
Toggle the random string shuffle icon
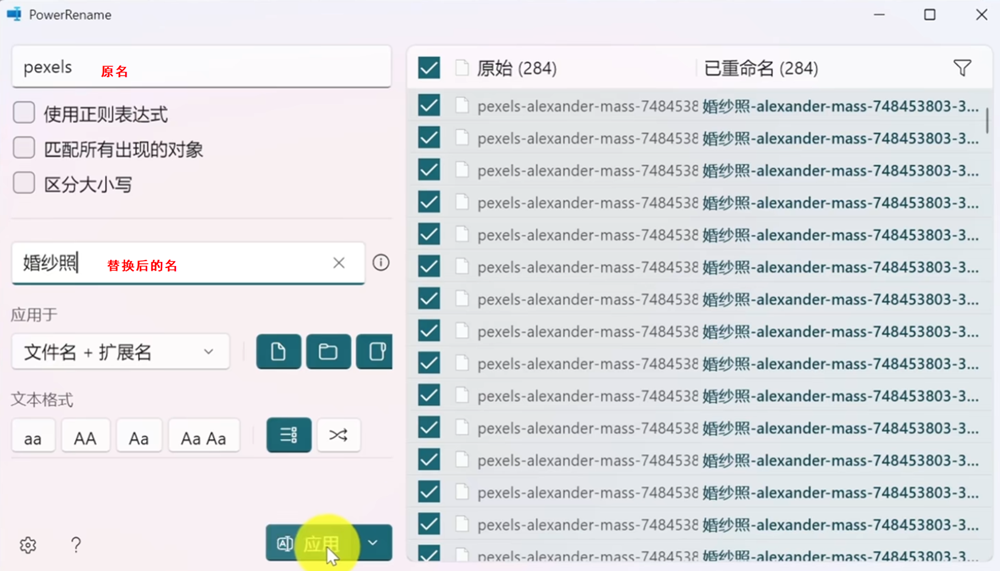(339, 435)
